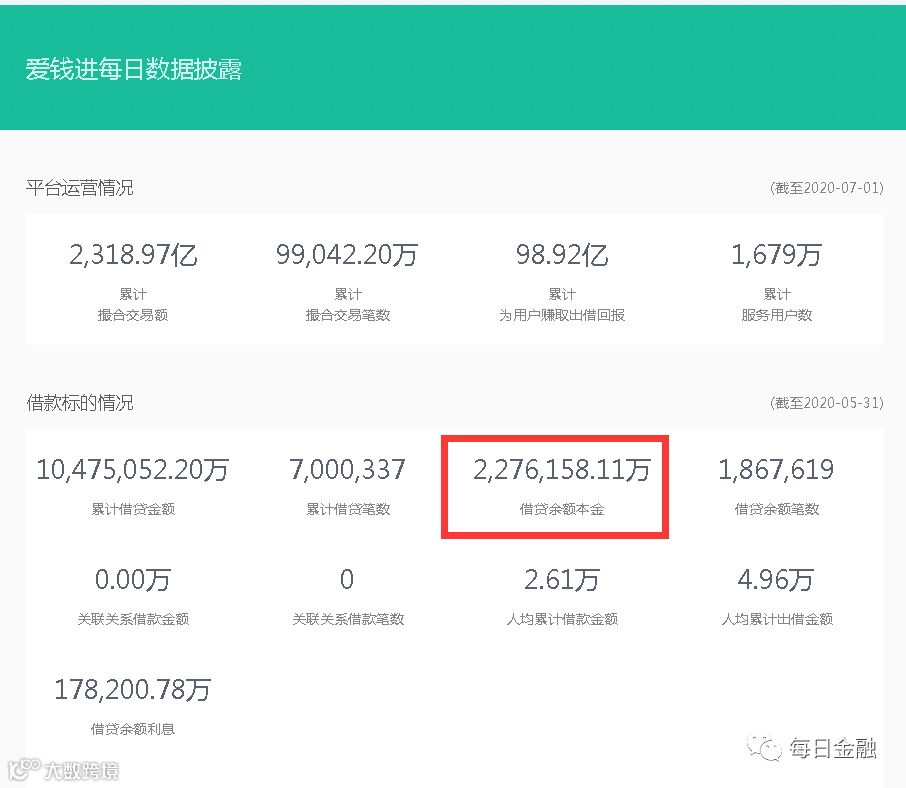Click the 98.92亿 value
The width and height of the screenshot is (906, 788).
(562, 255)
